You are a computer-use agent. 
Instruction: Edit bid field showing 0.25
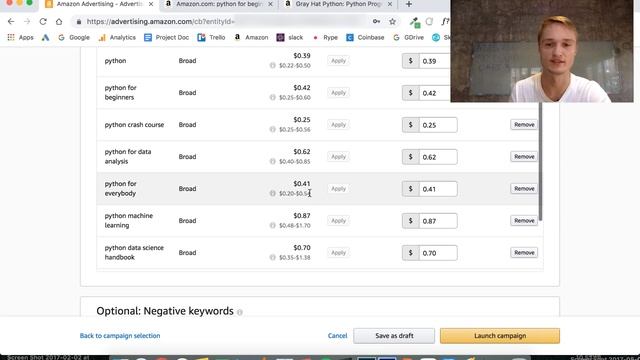pyautogui.click(x=438, y=125)
